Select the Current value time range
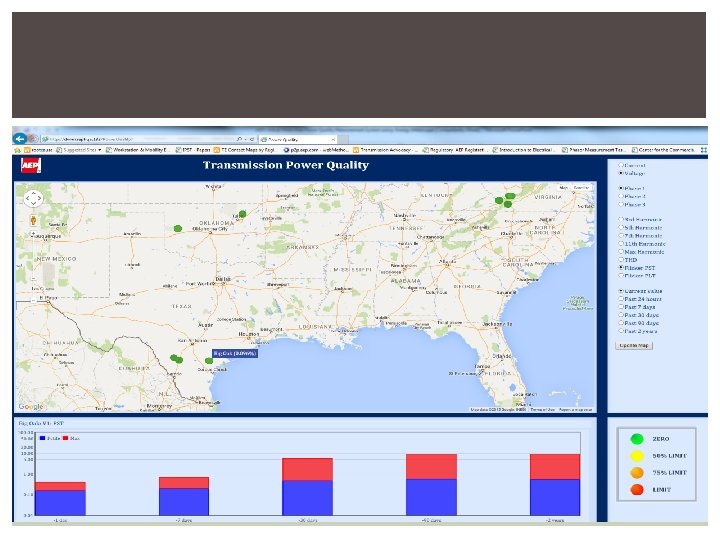This screenshot has width=720, height=540. pyautogui.click(x=621, y=291)
